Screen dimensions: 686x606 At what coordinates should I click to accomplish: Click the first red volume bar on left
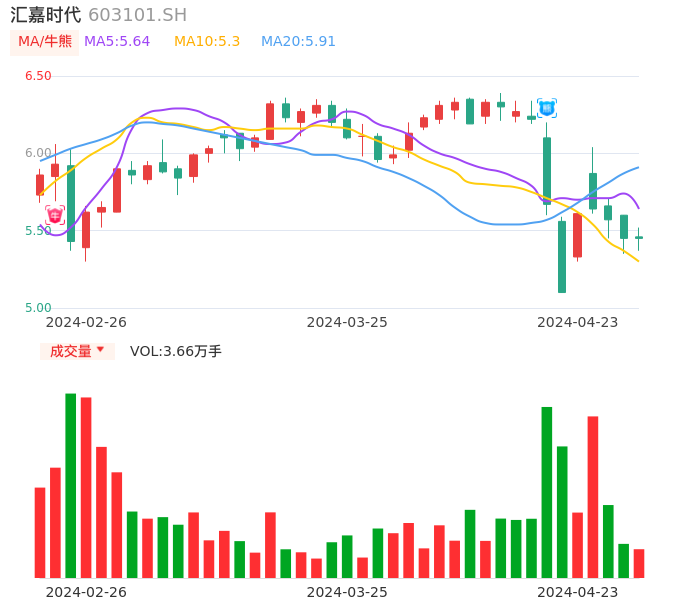[x=40, y=532]
